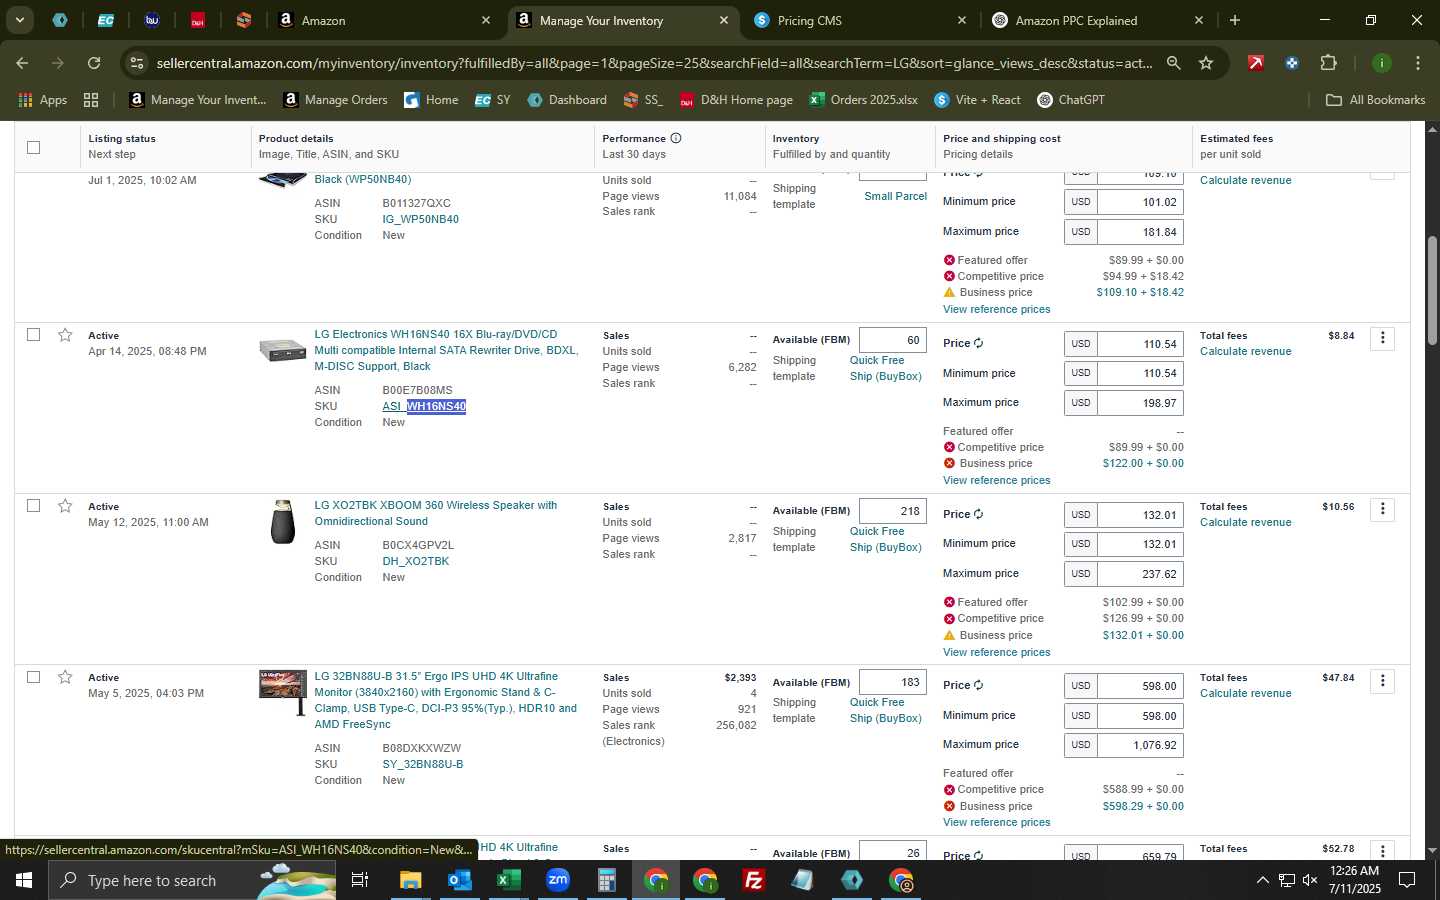Open the All Bookmarks folder
The image size is (1440, 900).
[x=1375, y=100]
